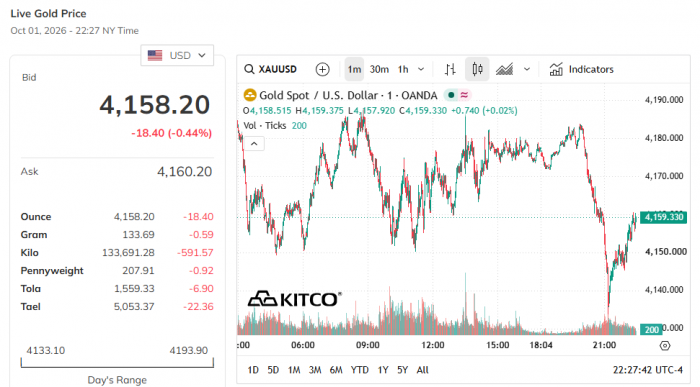Click the gold coin symbol icon

click(x=250, y=95)
